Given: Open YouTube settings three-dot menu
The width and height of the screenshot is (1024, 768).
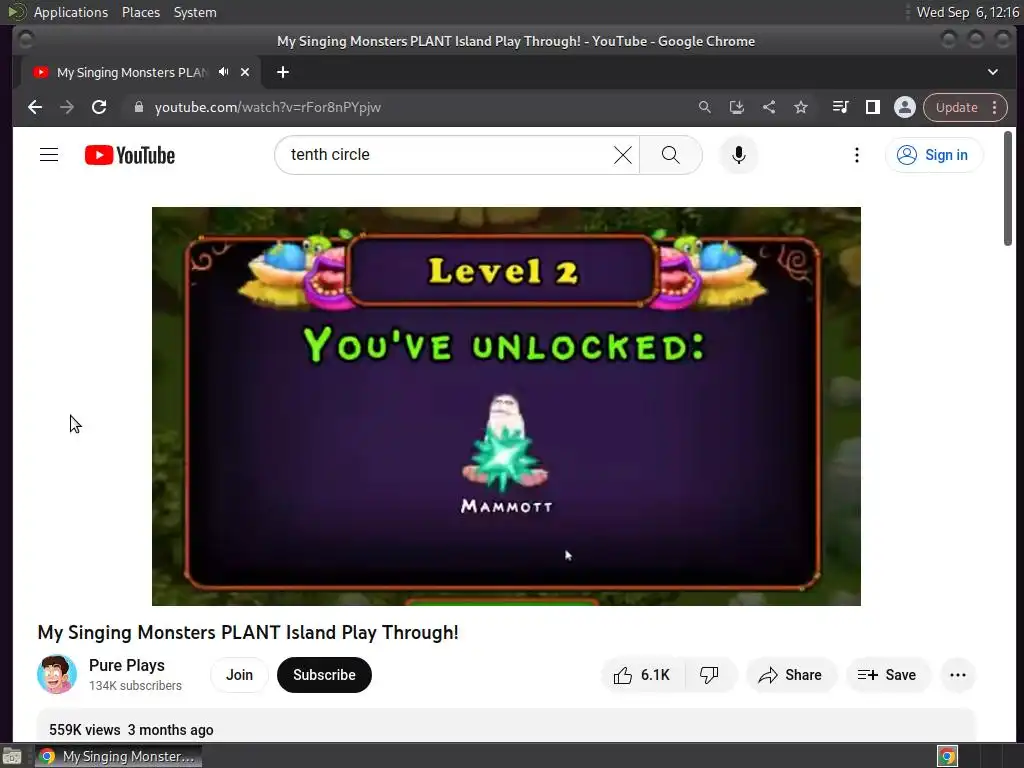Looking at the screenshot, I should click(857, 155).
